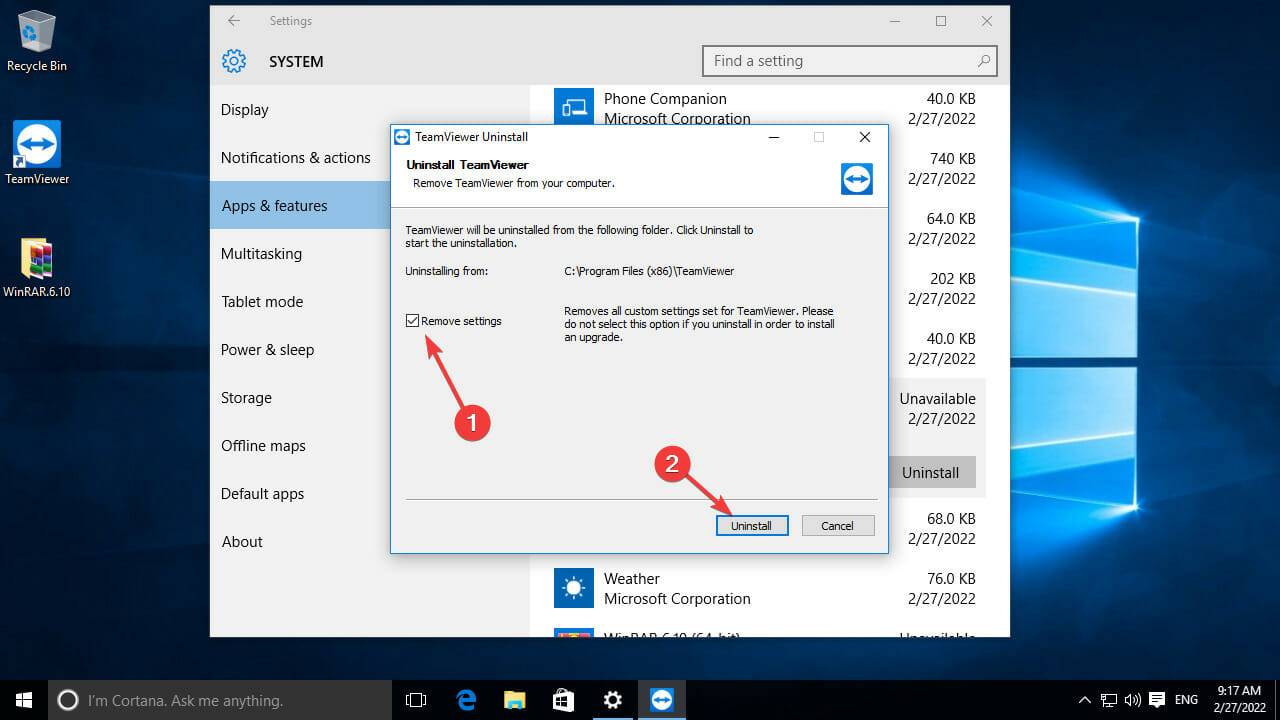Image resolution: width=1280 pixels, height=720 pixels.
Task: Select the TeamViewer icon in the taskbar
Action: [x=661, y=700]
